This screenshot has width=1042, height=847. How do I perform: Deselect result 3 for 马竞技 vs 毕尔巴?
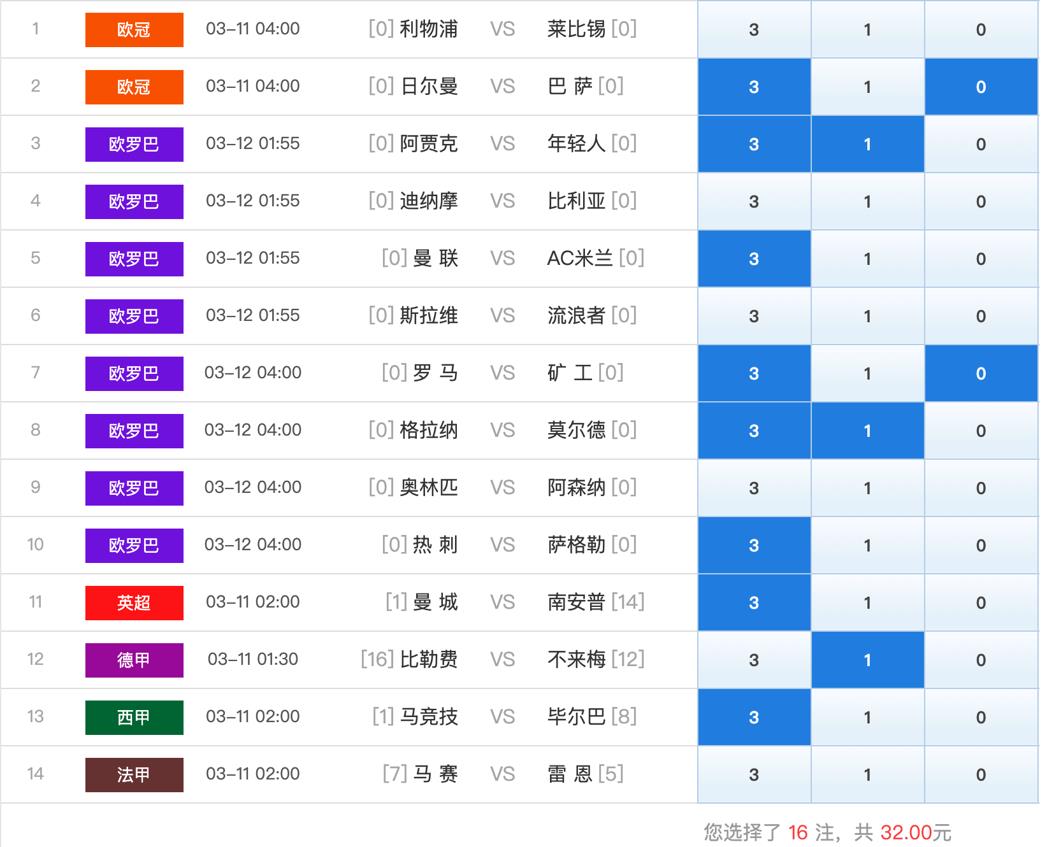coord(754,717)
